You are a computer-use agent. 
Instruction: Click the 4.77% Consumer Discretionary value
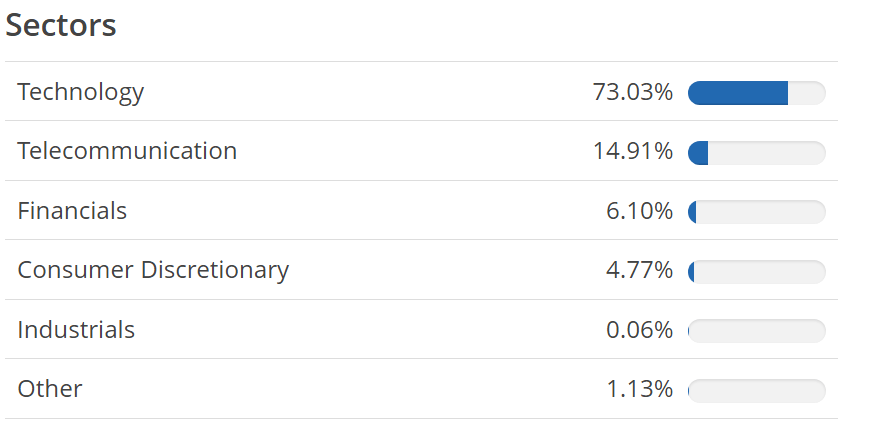pyautogui.click(x=639, y=270)
